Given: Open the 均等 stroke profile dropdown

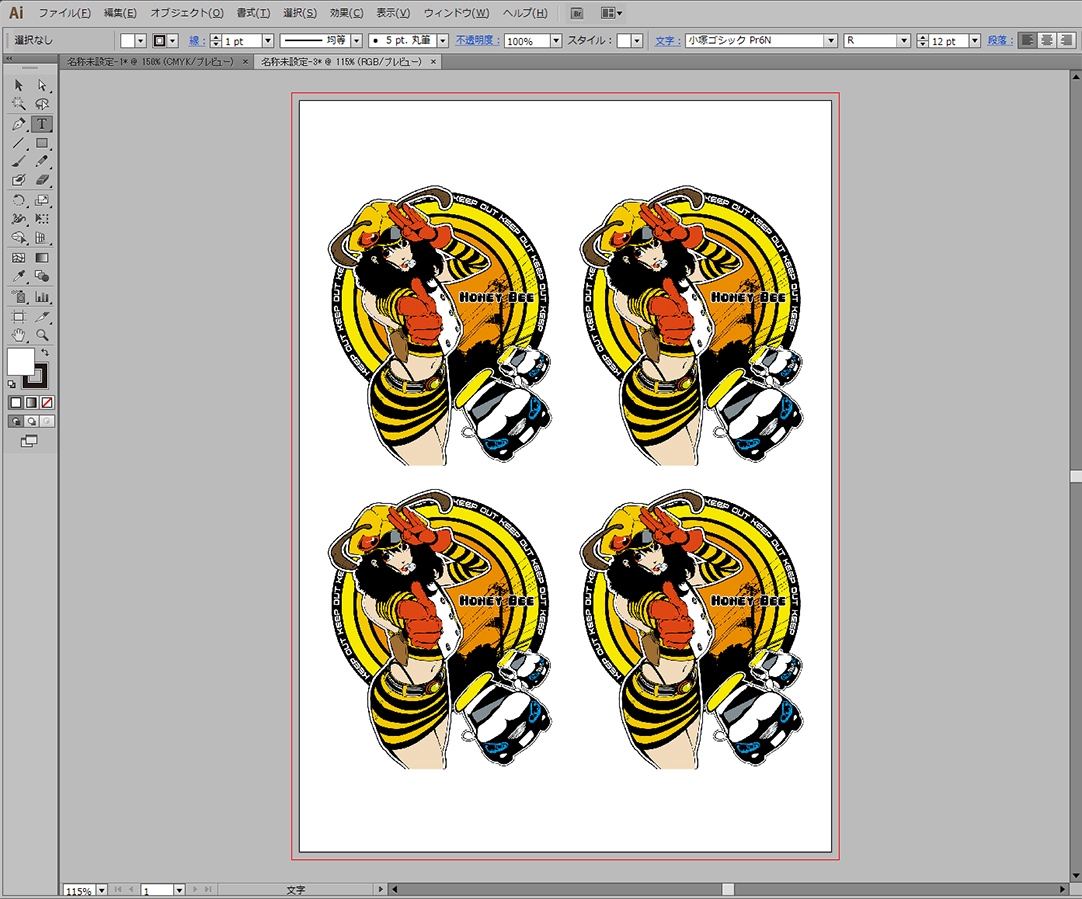Looking at the screenshot, I should tap(357, 41).
